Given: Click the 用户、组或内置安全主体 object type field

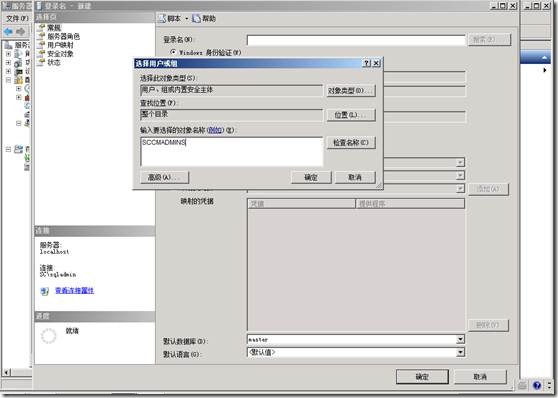Looking at the screenshot, I should pyautogui.click(x=232, y=90).
